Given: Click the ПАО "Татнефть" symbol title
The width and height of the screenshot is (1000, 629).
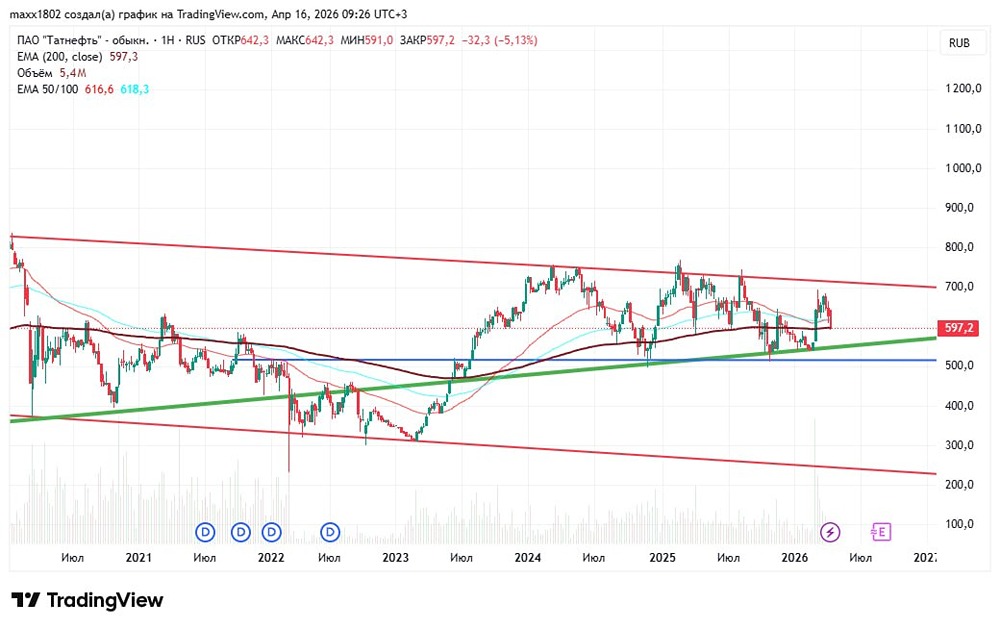Looking at the screenshot, I should (x=83, y=40).
